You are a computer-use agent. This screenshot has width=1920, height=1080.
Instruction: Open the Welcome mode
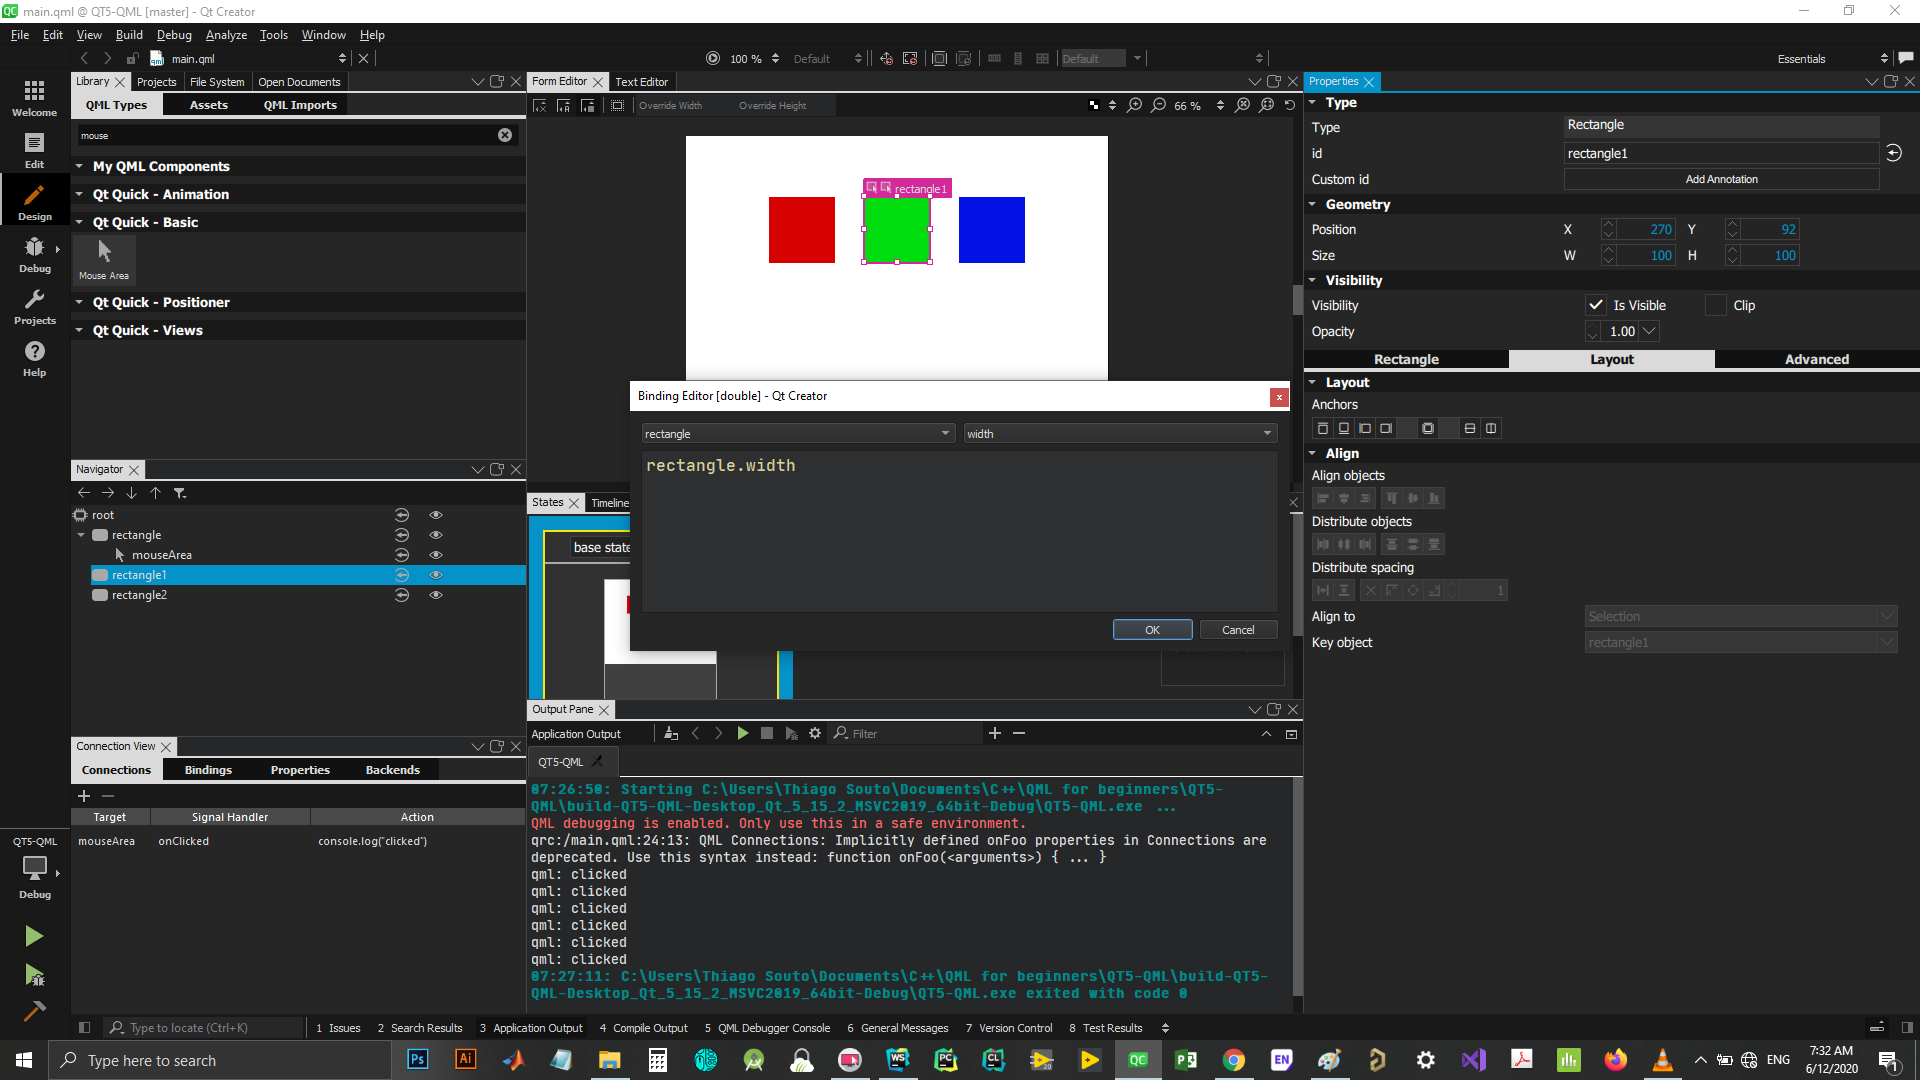pos(34,98)
